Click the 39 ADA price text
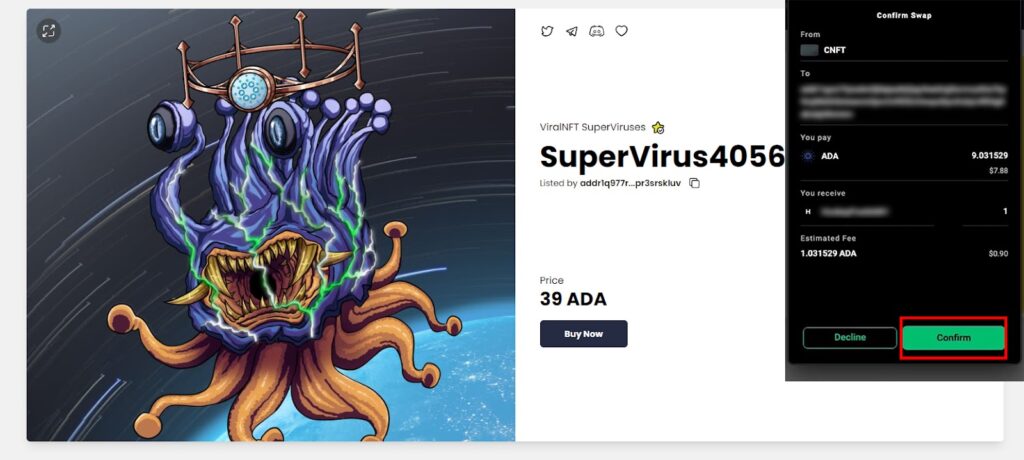Screen dimensions: 1024x460 click(x=573, y=299)
